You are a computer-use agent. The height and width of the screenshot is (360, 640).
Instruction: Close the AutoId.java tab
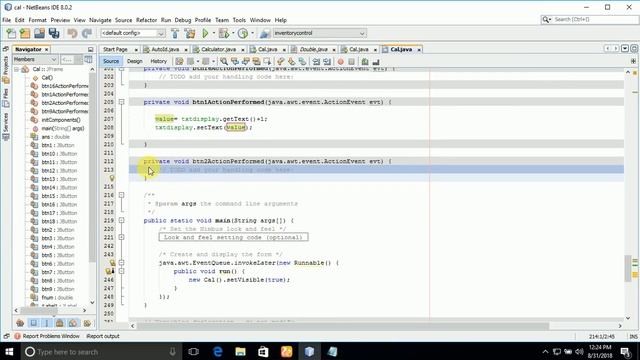[x=186, y=50]
